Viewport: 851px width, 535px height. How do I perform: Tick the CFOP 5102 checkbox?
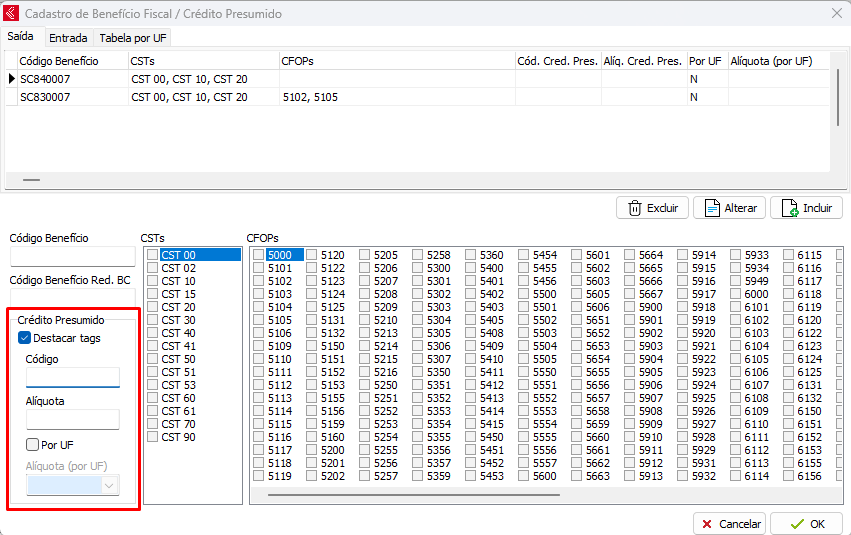click(x=259, y=281)
